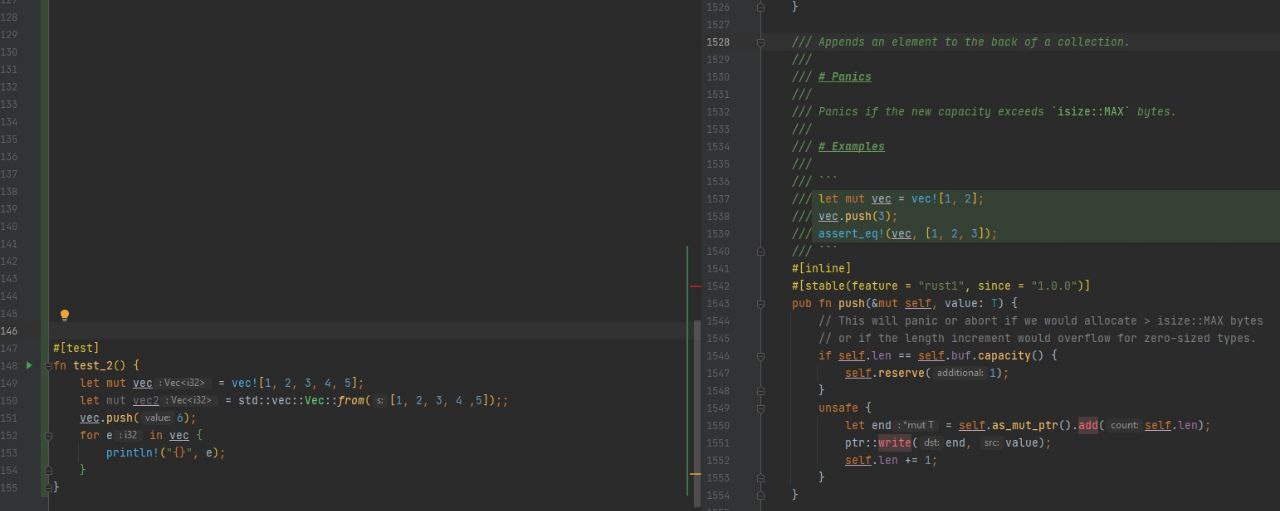The image size is (1280, 511).
Task: Click fold end marker at line 1526
Action: pyautogui.click(x=761, y=7)
